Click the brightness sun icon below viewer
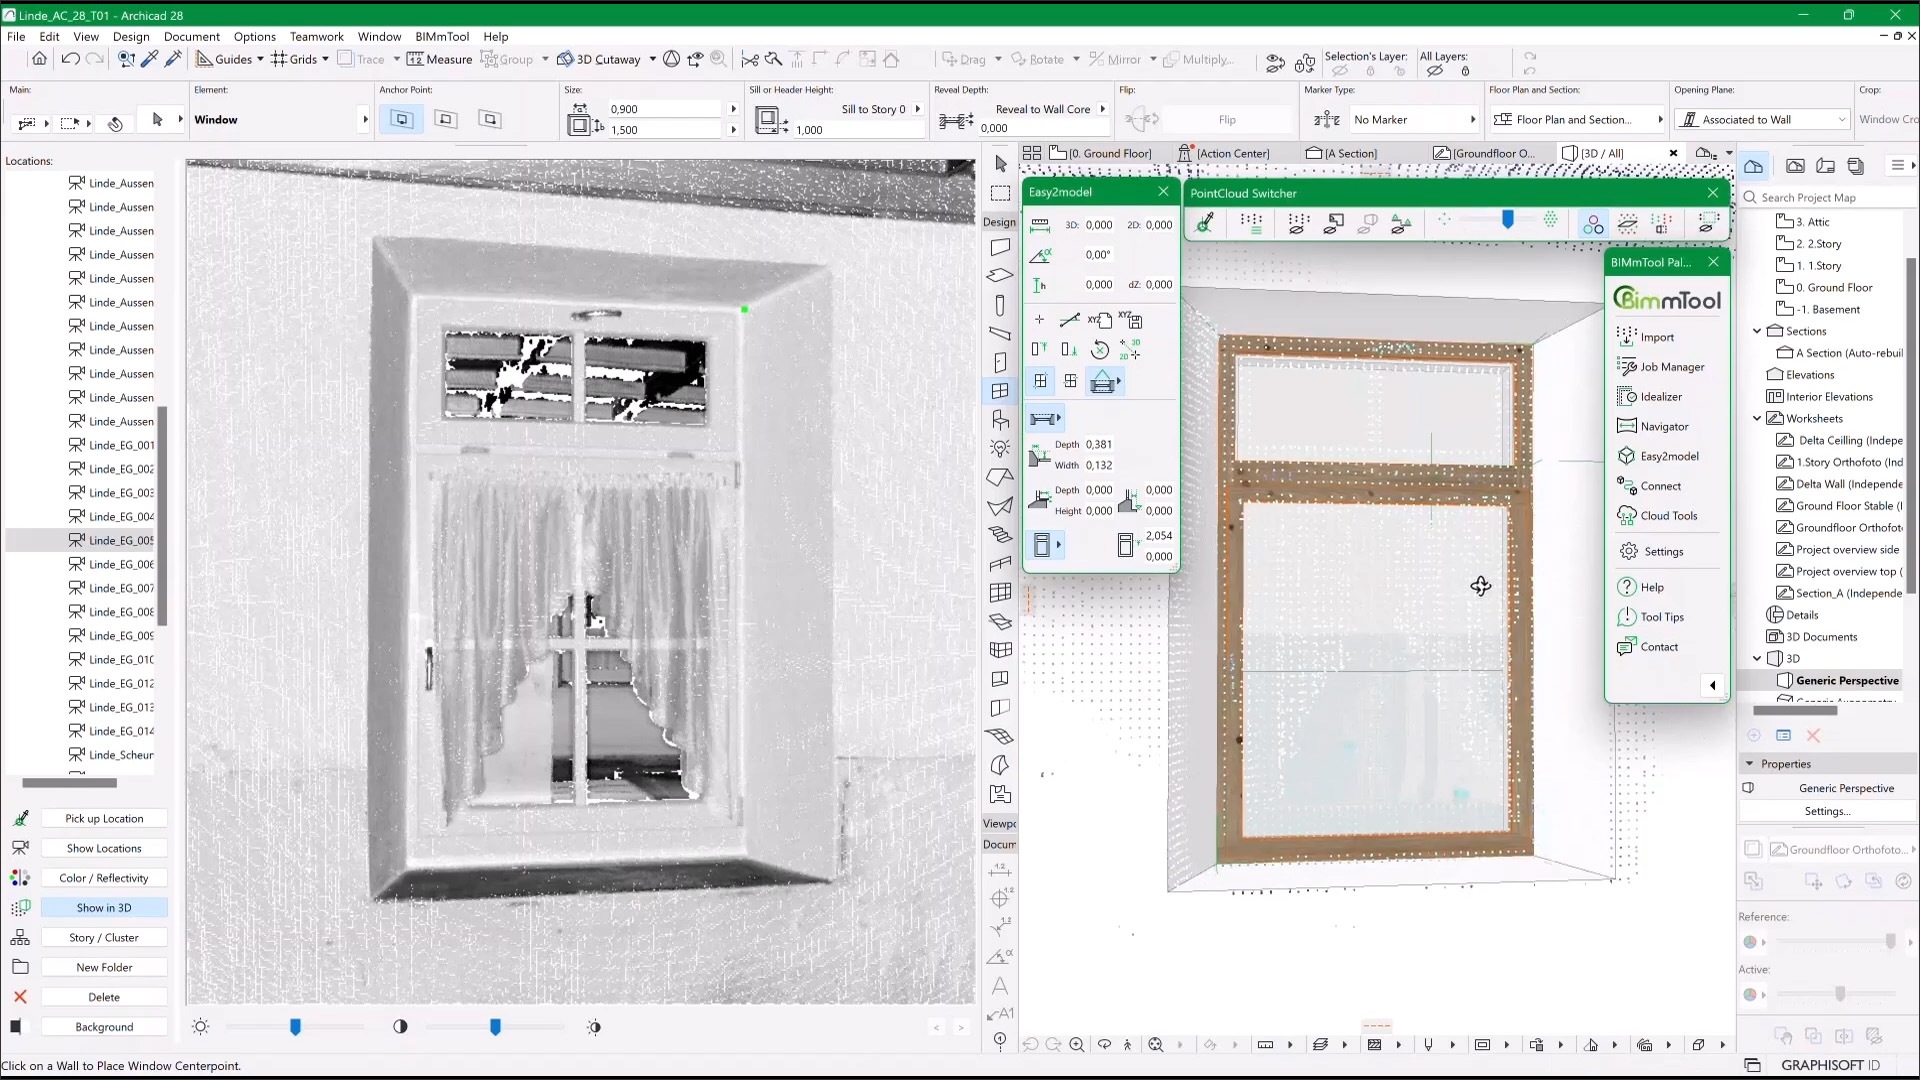 tap(201, 1027)
